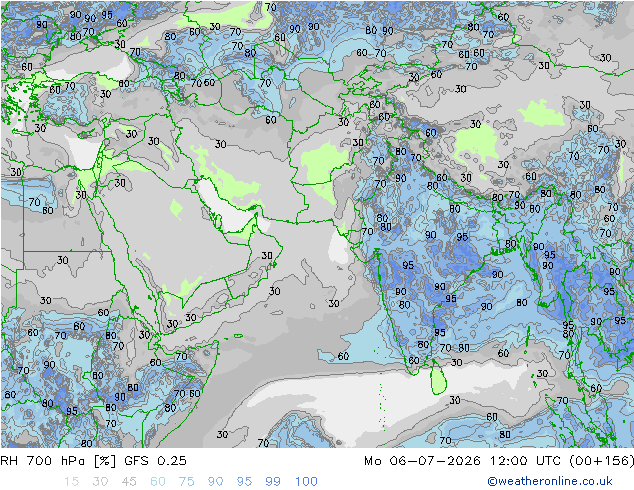Click the legend value '45'

pyautogui.click(x=129, y=482)
